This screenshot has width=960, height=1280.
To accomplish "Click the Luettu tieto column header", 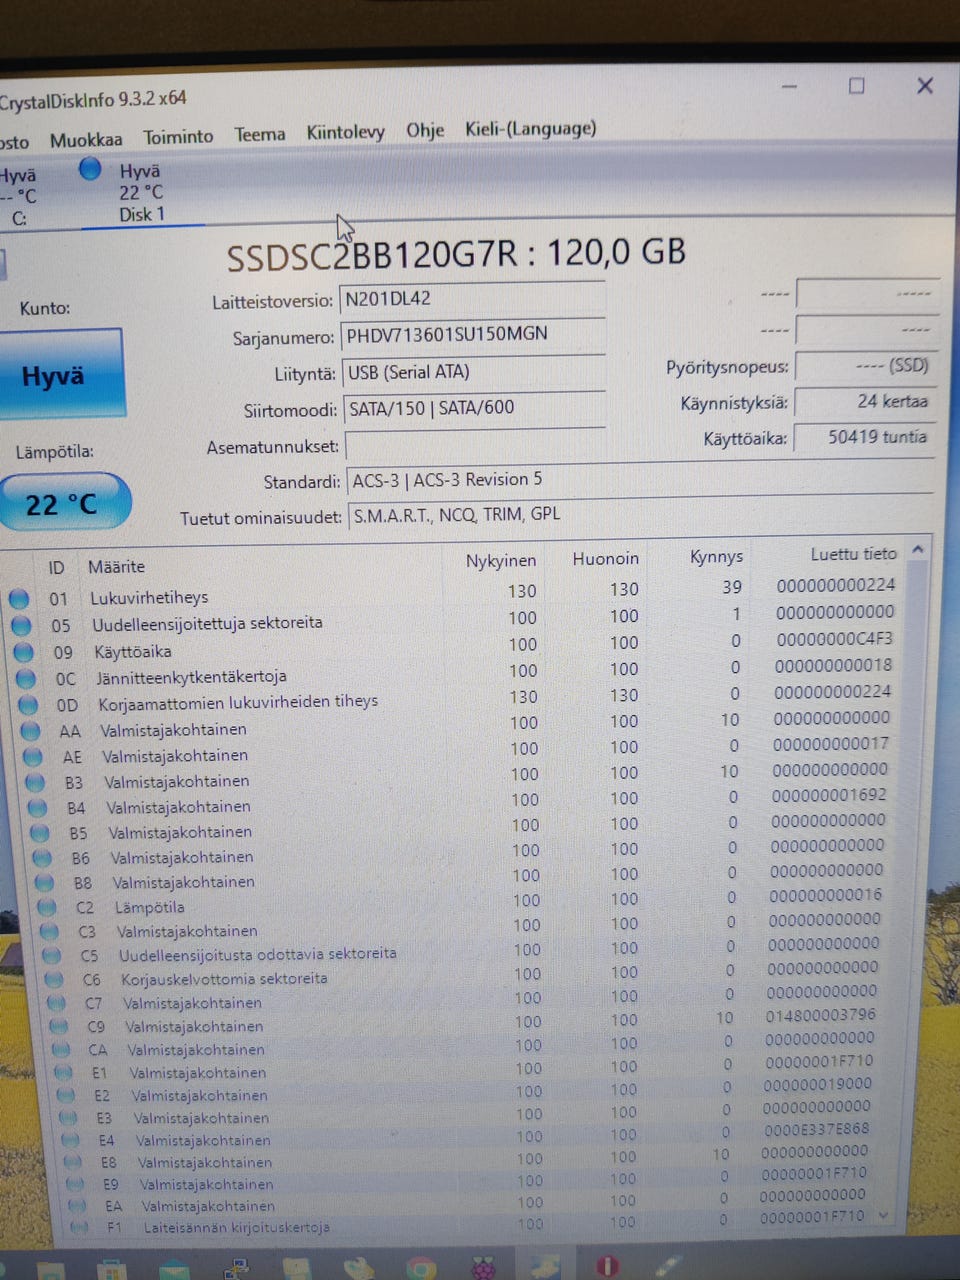I will click(x=853, y=553).
